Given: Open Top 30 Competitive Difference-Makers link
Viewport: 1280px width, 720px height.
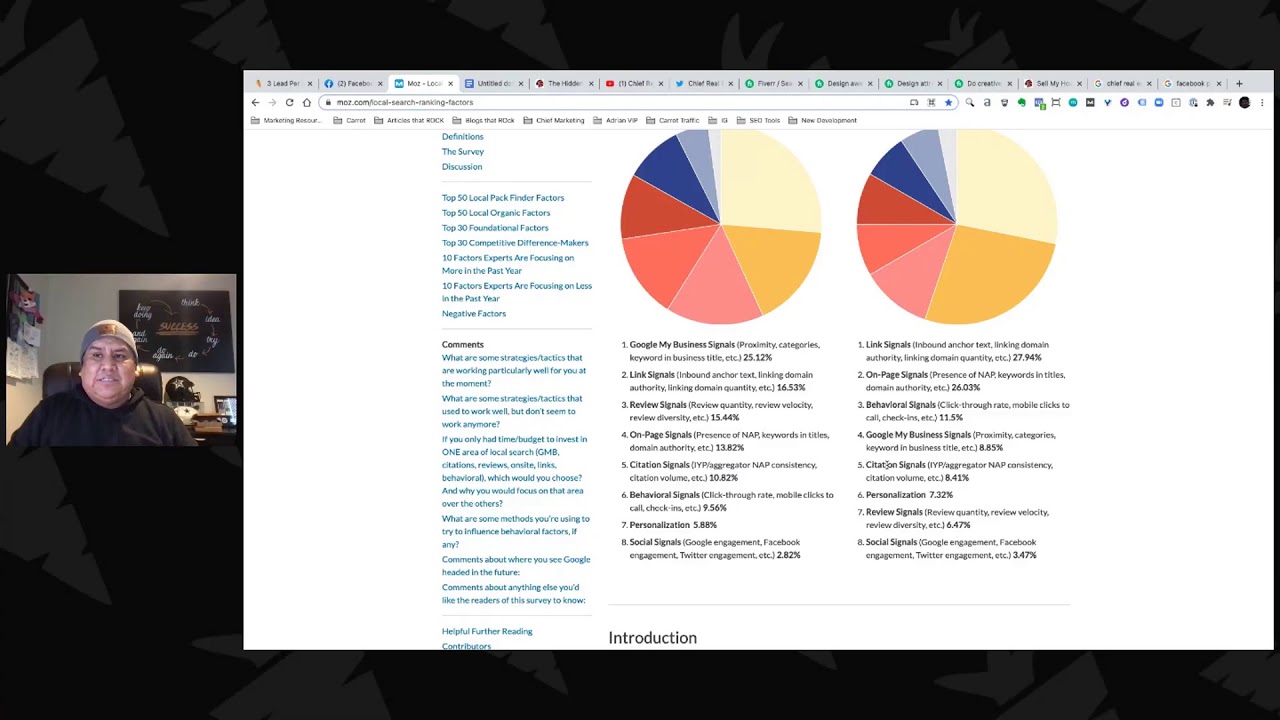Looking at the screenshot, I should [x=515, y=242].
